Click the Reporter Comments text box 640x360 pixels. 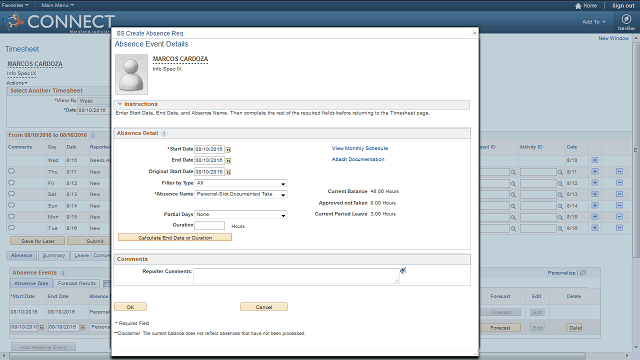pyautogui.click(x=296, y=276)
